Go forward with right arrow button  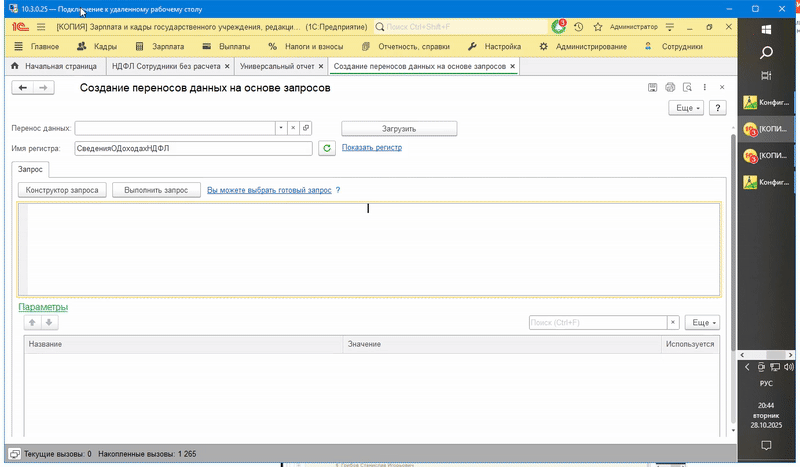point(43,88)
